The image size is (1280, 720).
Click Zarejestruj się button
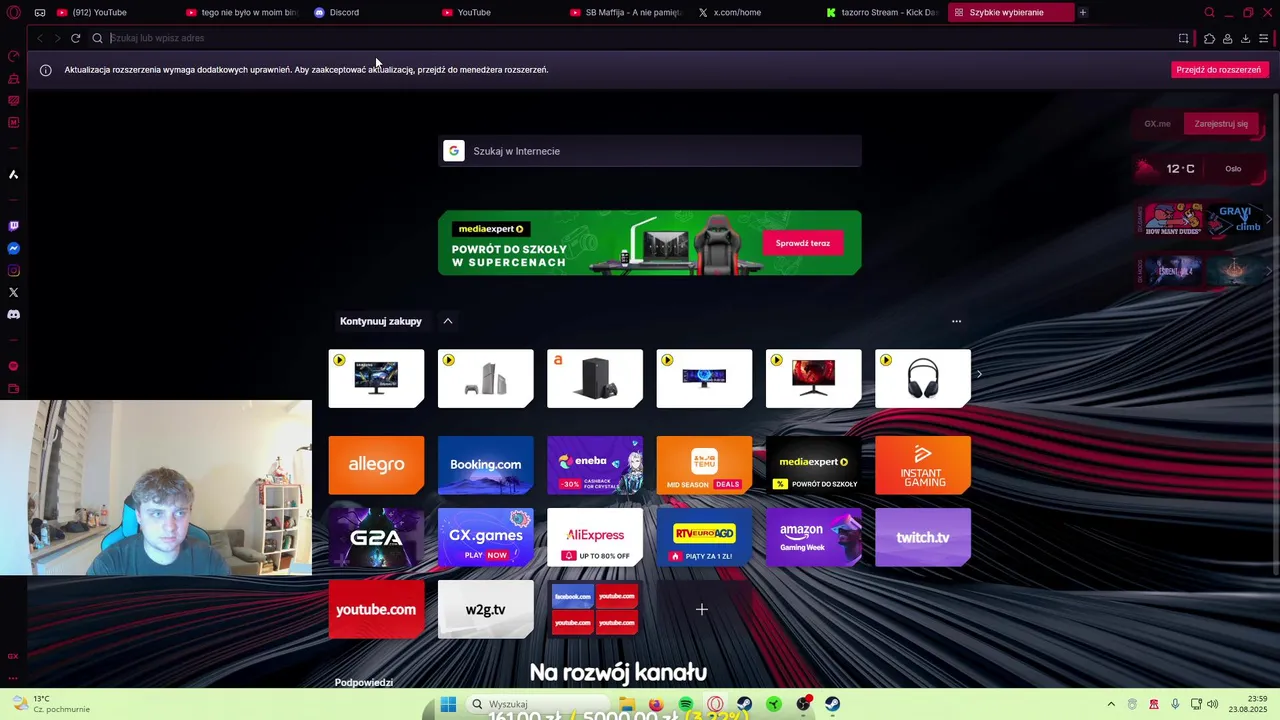pos(1221,124)
